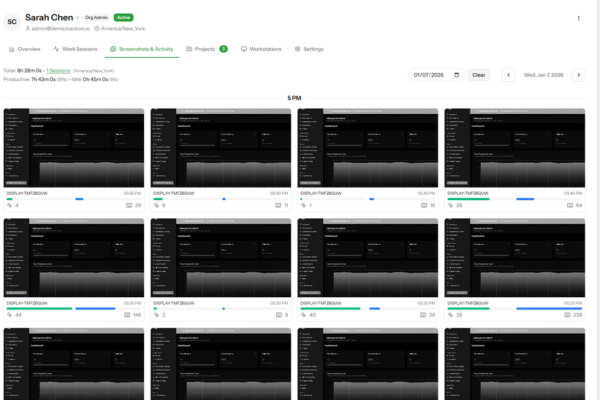Click the mouse activity icon on 05:40 PM card

450,206
